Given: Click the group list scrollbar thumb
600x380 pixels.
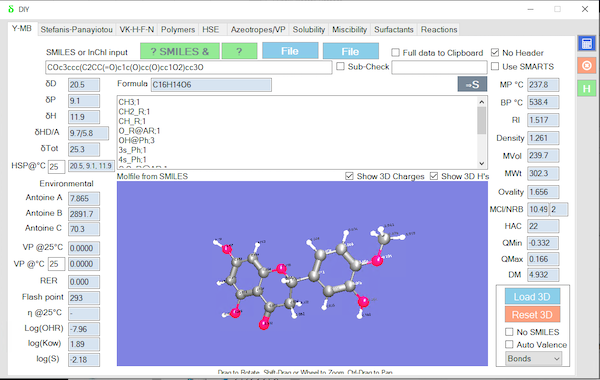Looking at the screenshot, I should tap(482, 120).
